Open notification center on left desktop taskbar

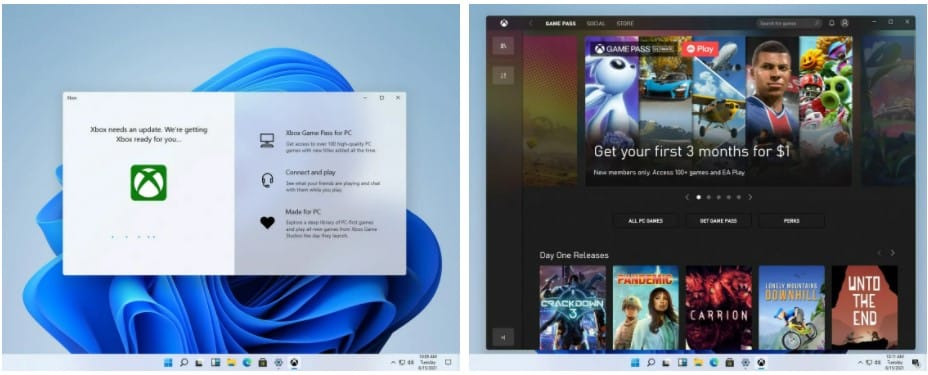(x=448, y=362)
